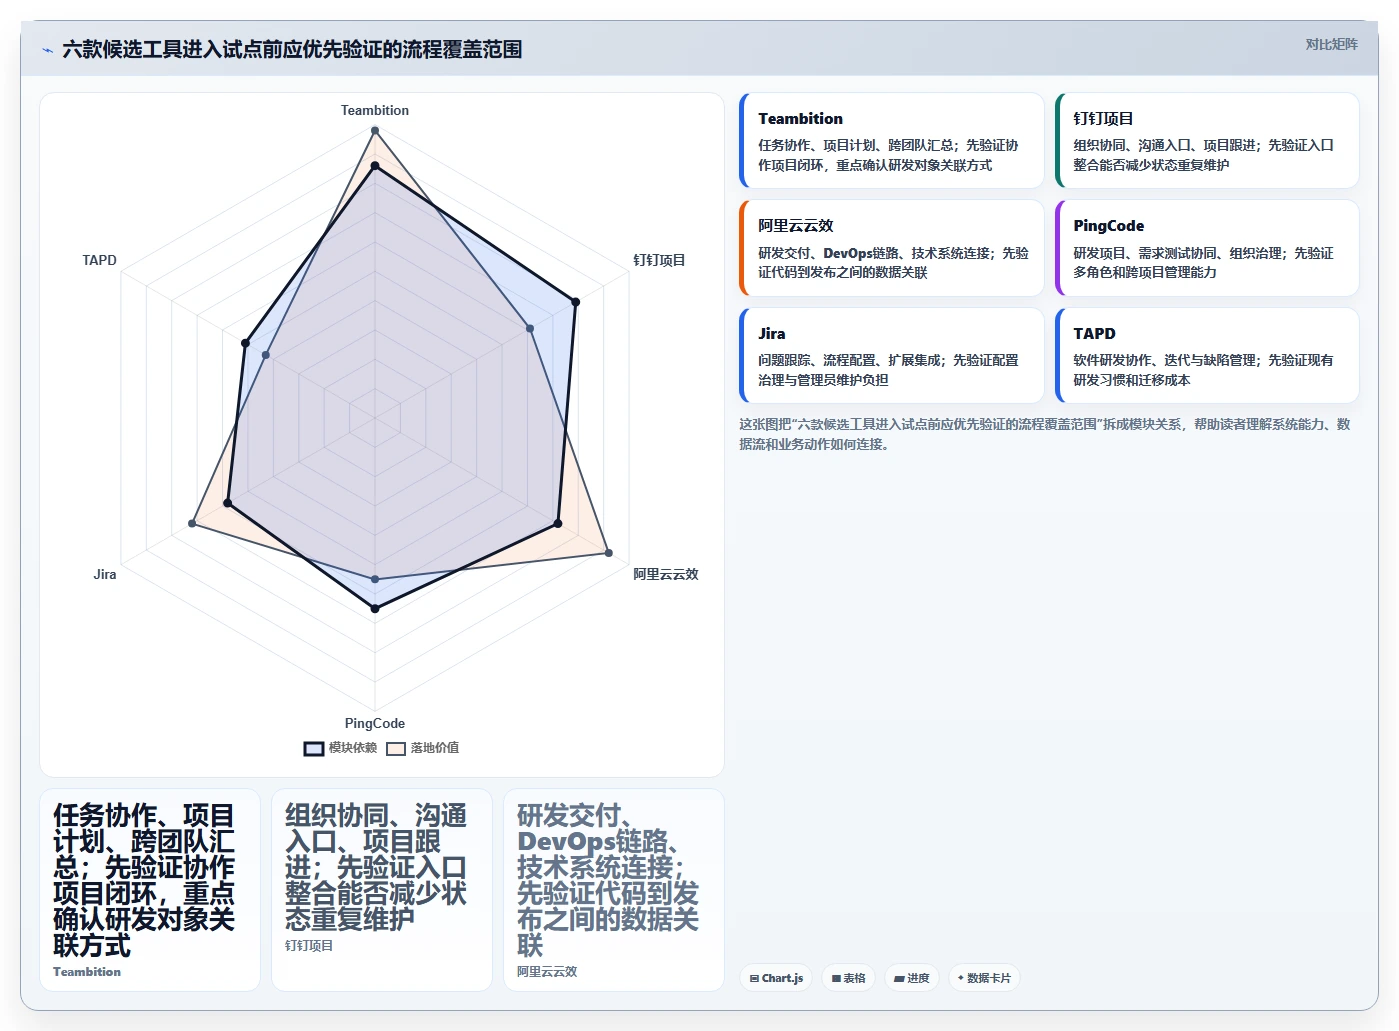This screenshot has height=1031, width=1399.
Task: Click the 模块依赖 data point on TAPD axis
Action: [245, 343]
